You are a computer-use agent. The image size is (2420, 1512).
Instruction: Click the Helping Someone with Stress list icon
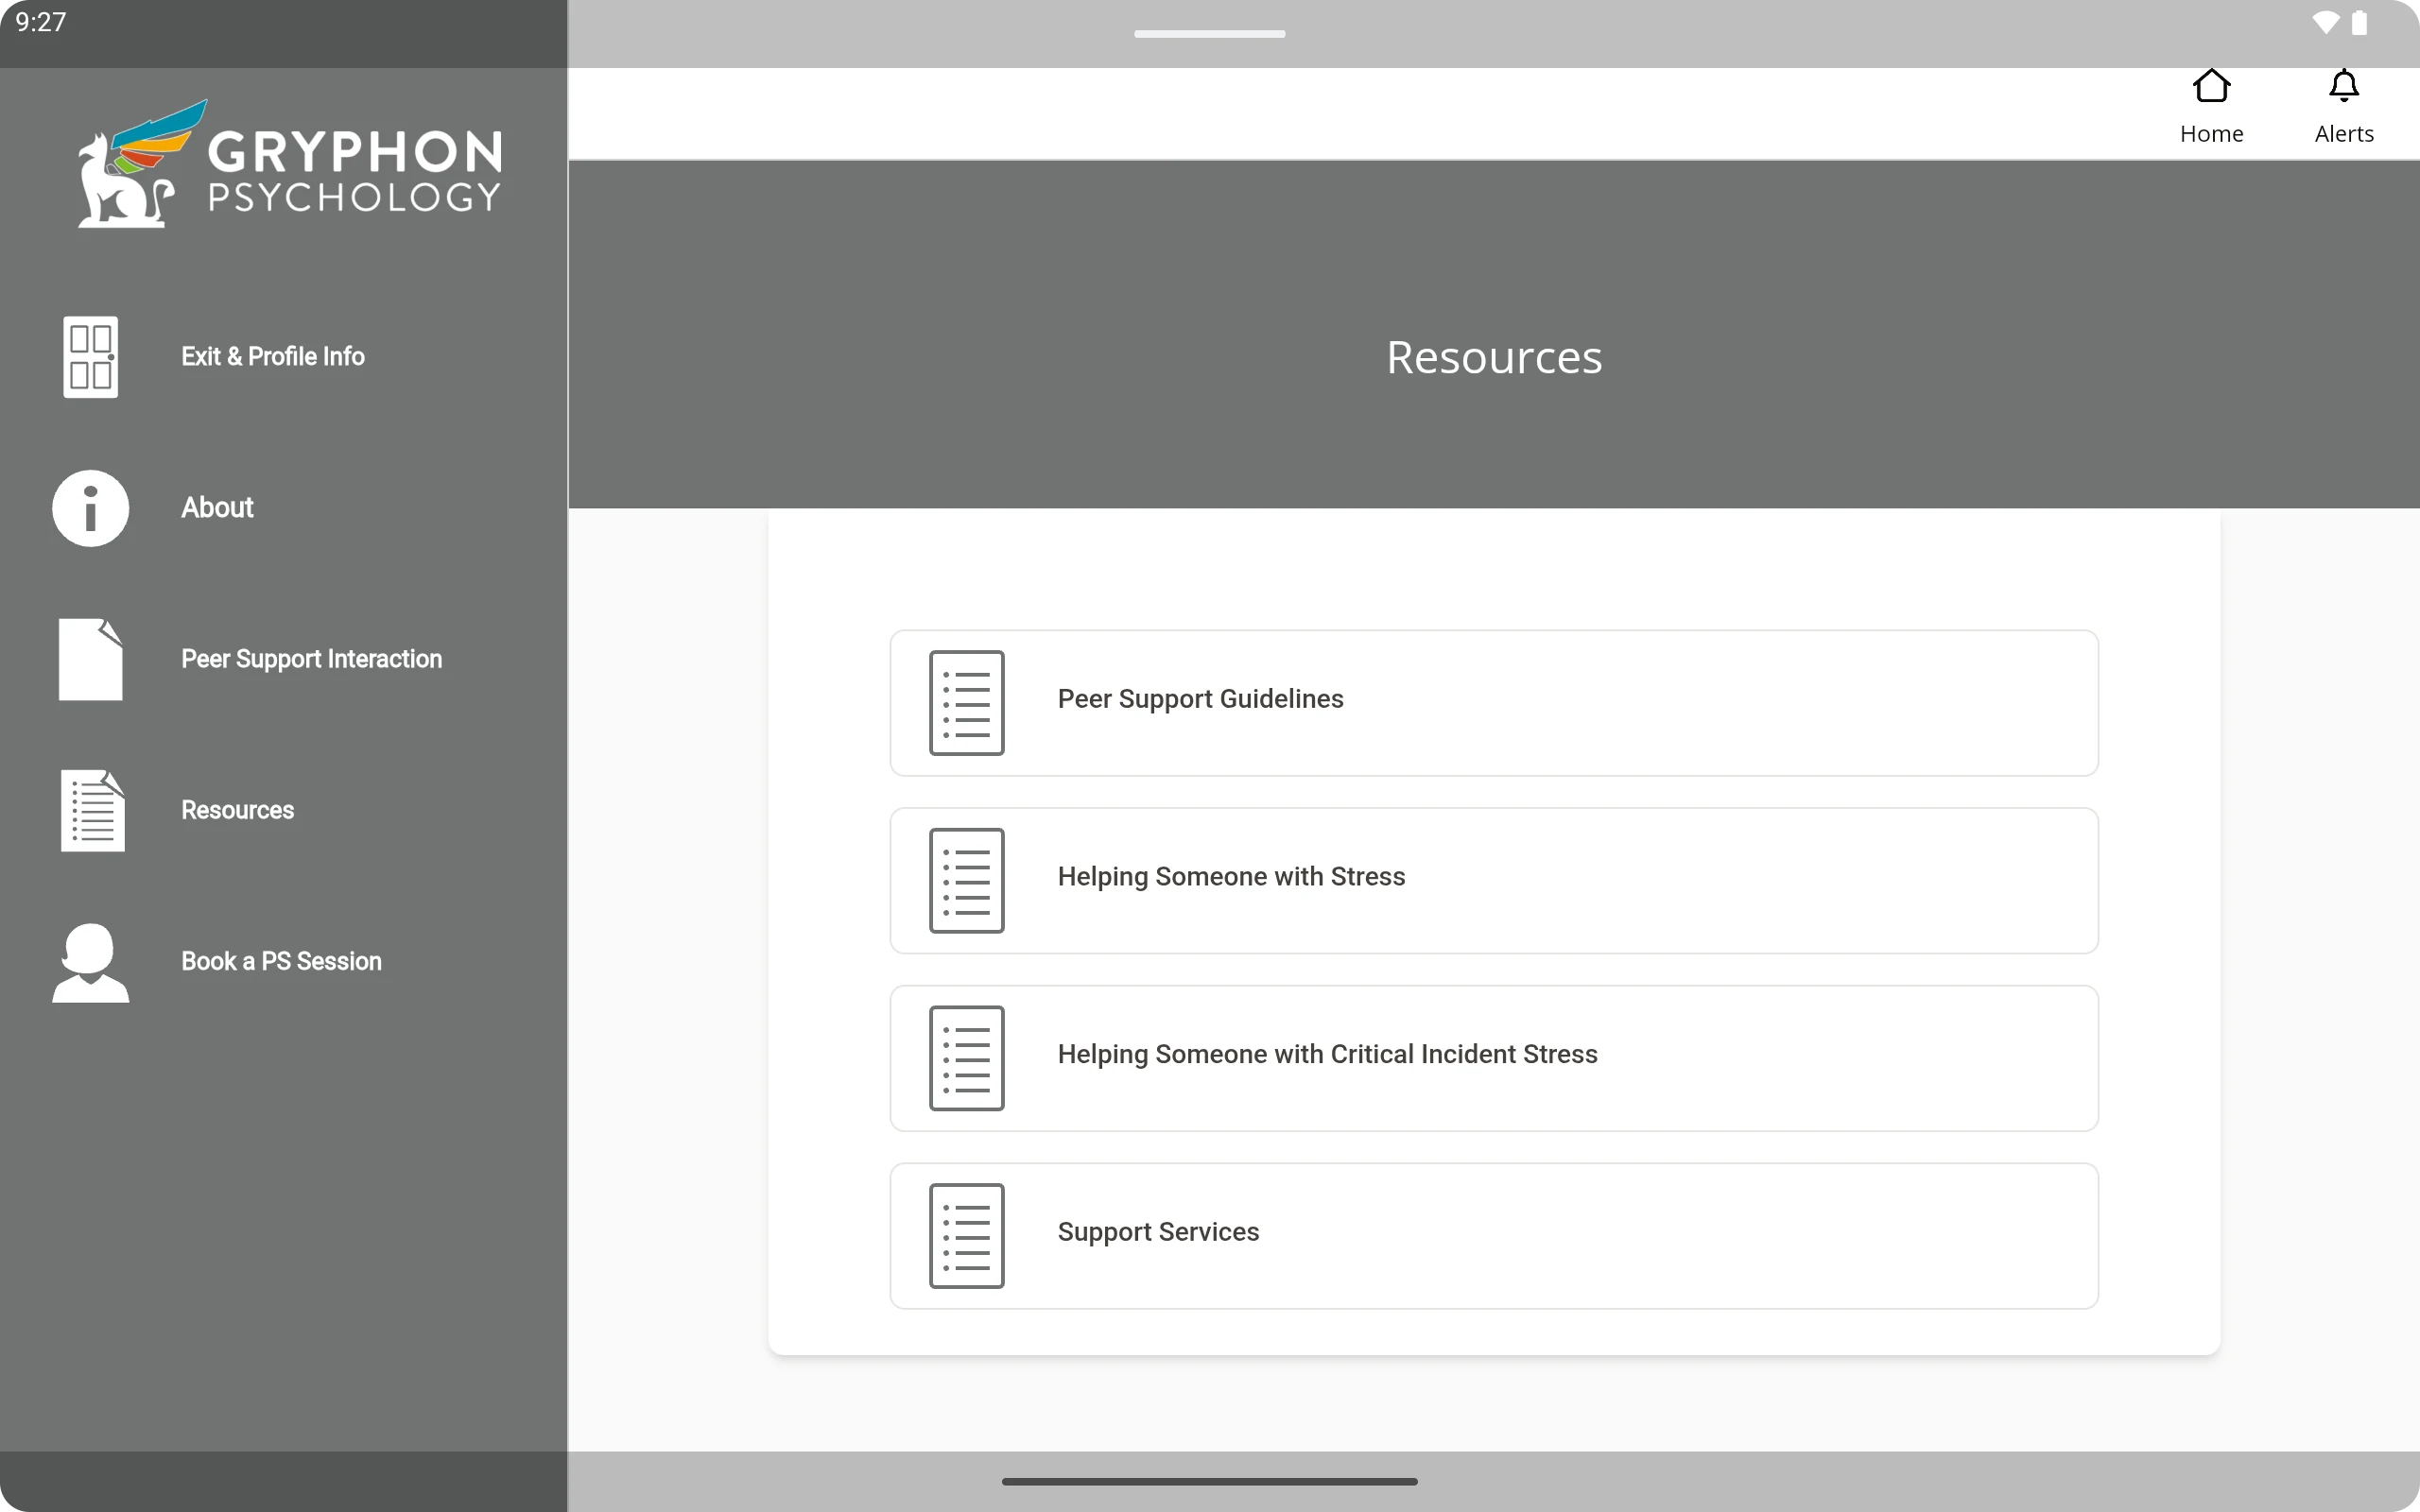click(966, 881)
